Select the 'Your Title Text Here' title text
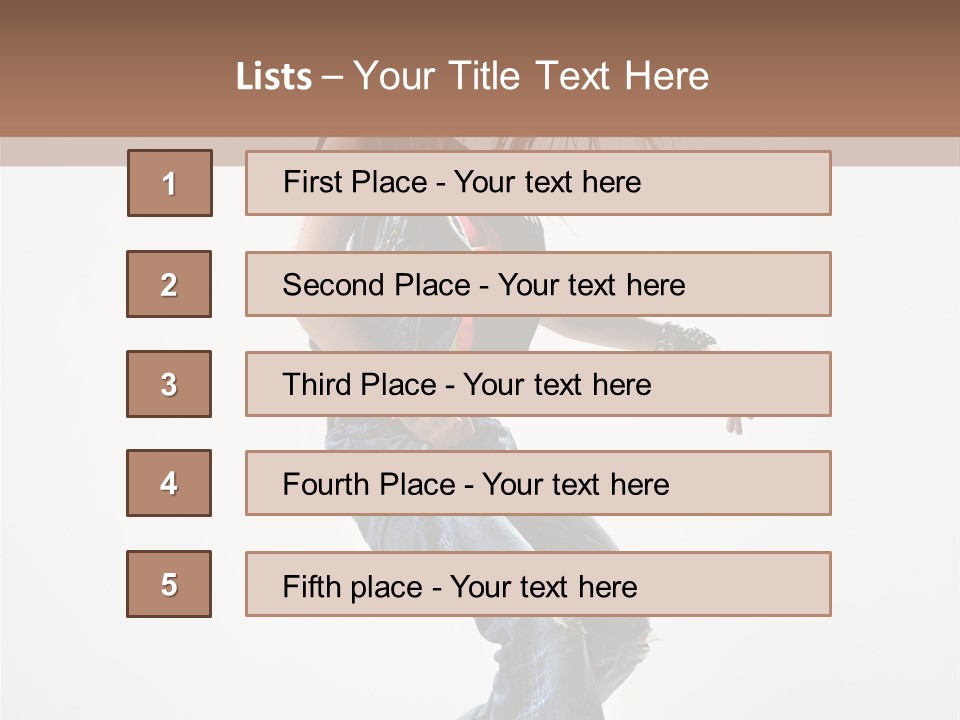Viewport: 960px width, 720px height. click(x=530, y=76)
